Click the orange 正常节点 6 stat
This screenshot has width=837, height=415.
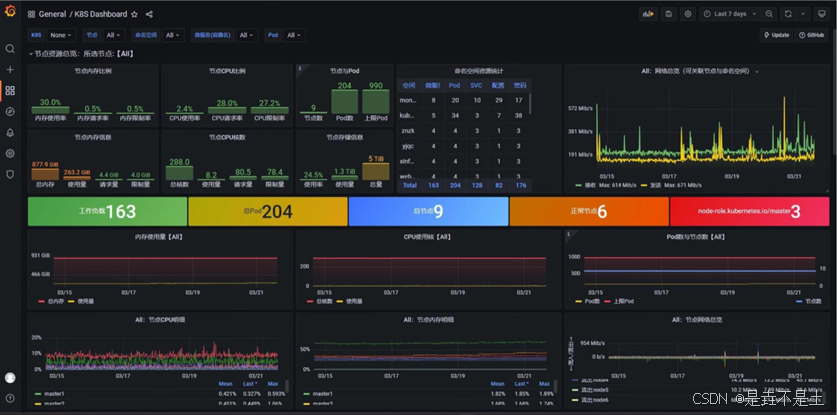589,212
